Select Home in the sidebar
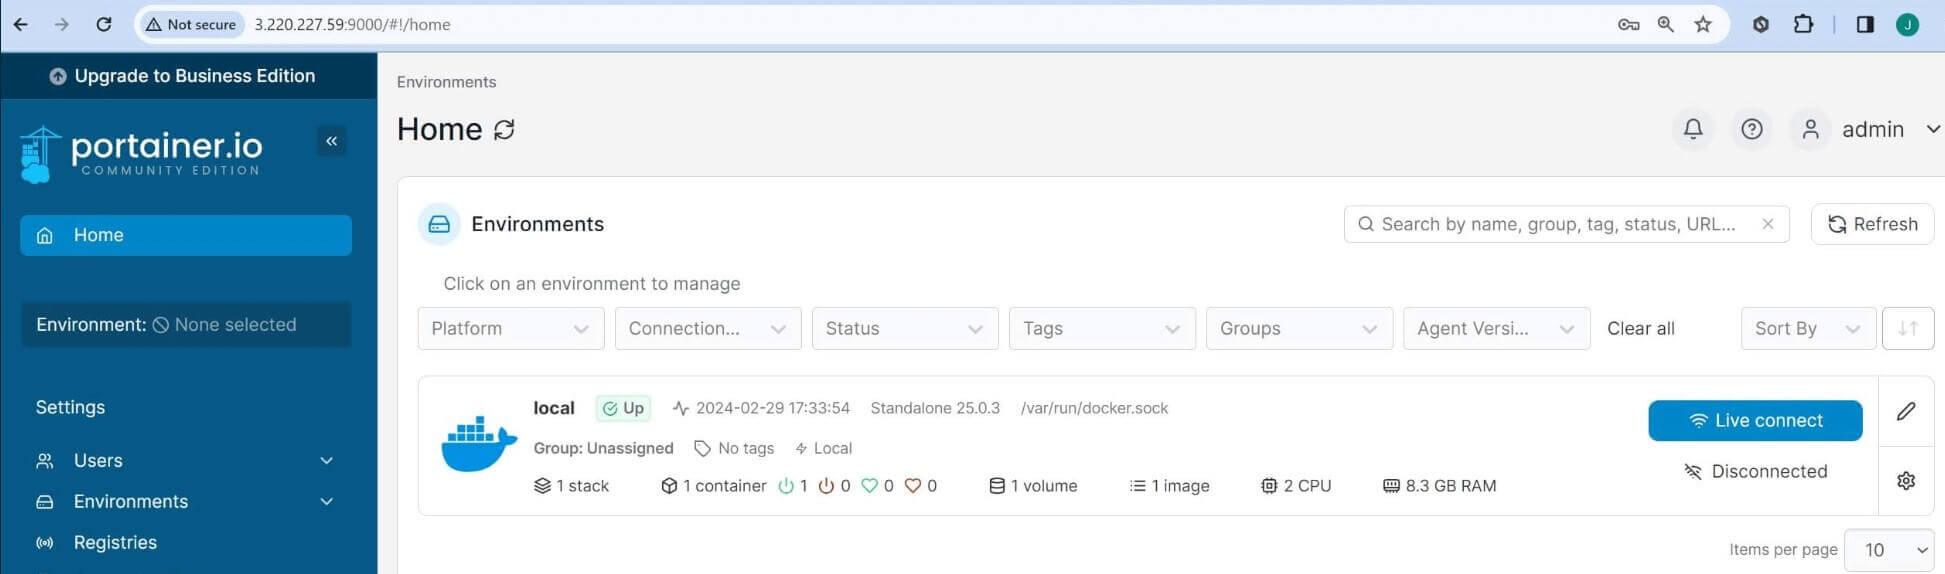Viewport: 1945px width, 574px height. [186, 235]
